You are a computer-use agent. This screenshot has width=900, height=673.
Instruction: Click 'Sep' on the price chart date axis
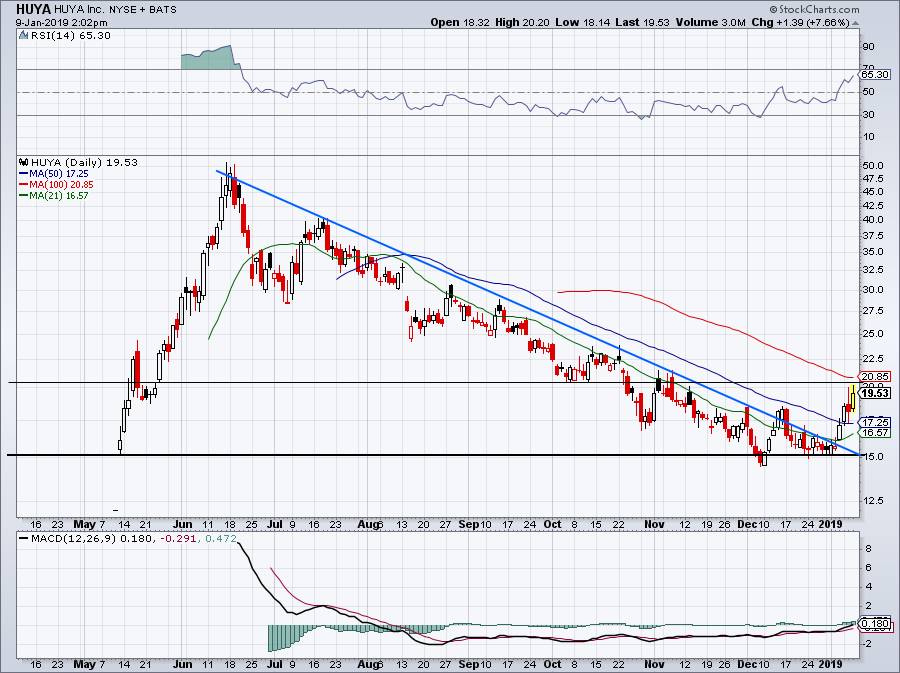[x=469, y=524]
